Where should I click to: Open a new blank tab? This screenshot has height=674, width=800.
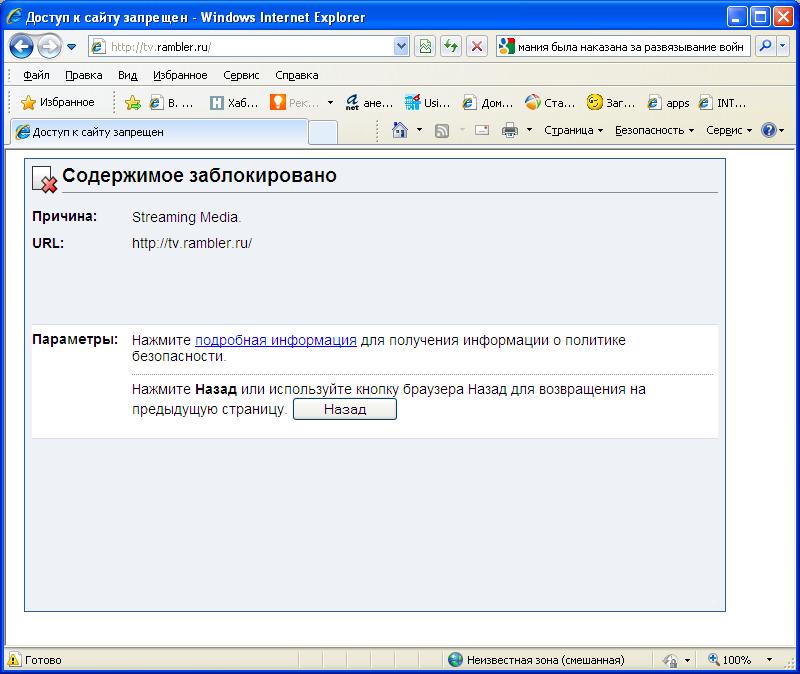323,131
